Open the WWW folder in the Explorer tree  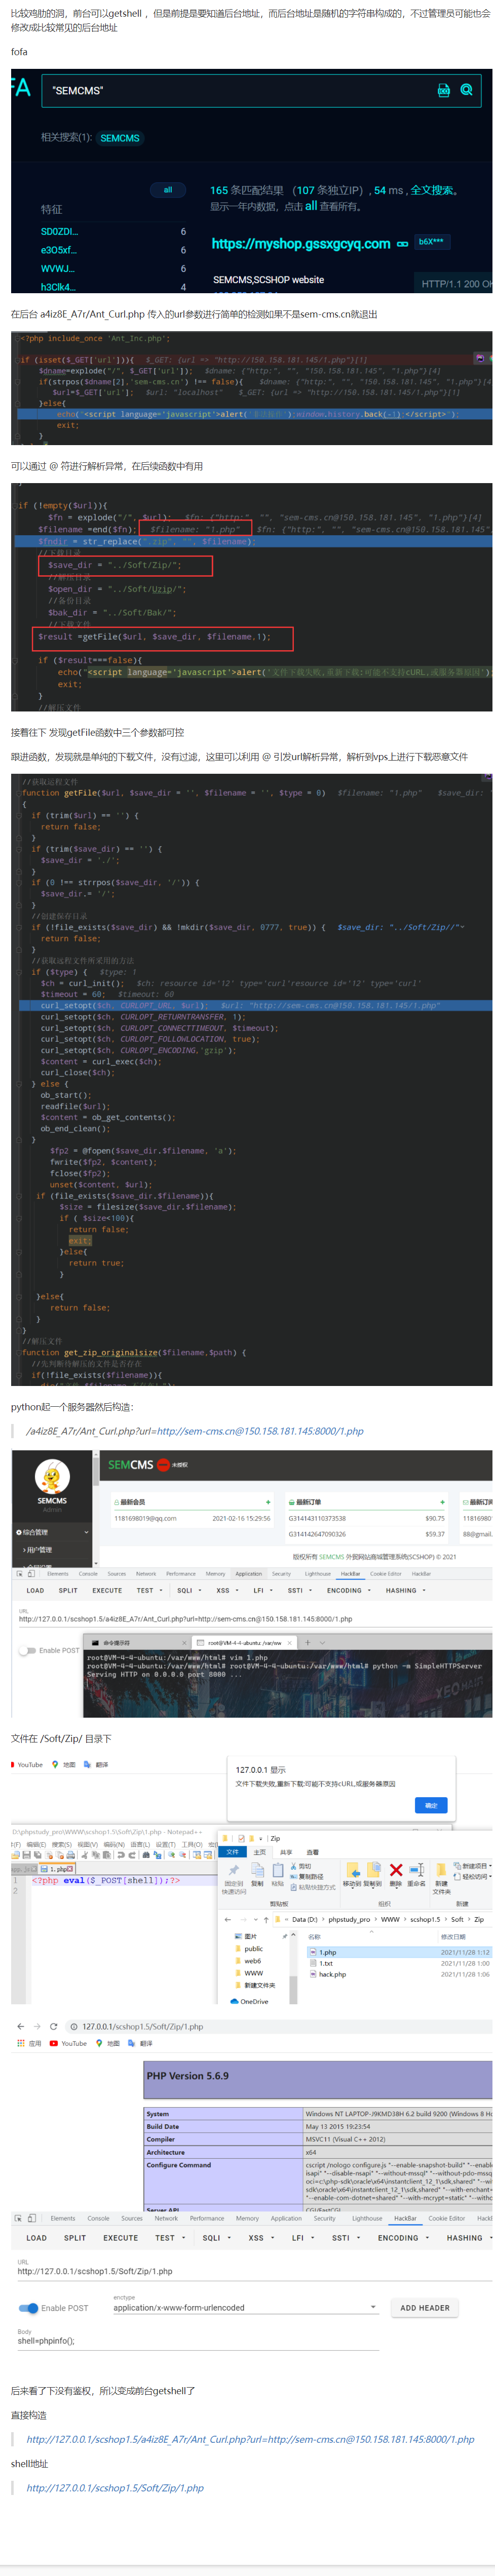point(249,1973)
